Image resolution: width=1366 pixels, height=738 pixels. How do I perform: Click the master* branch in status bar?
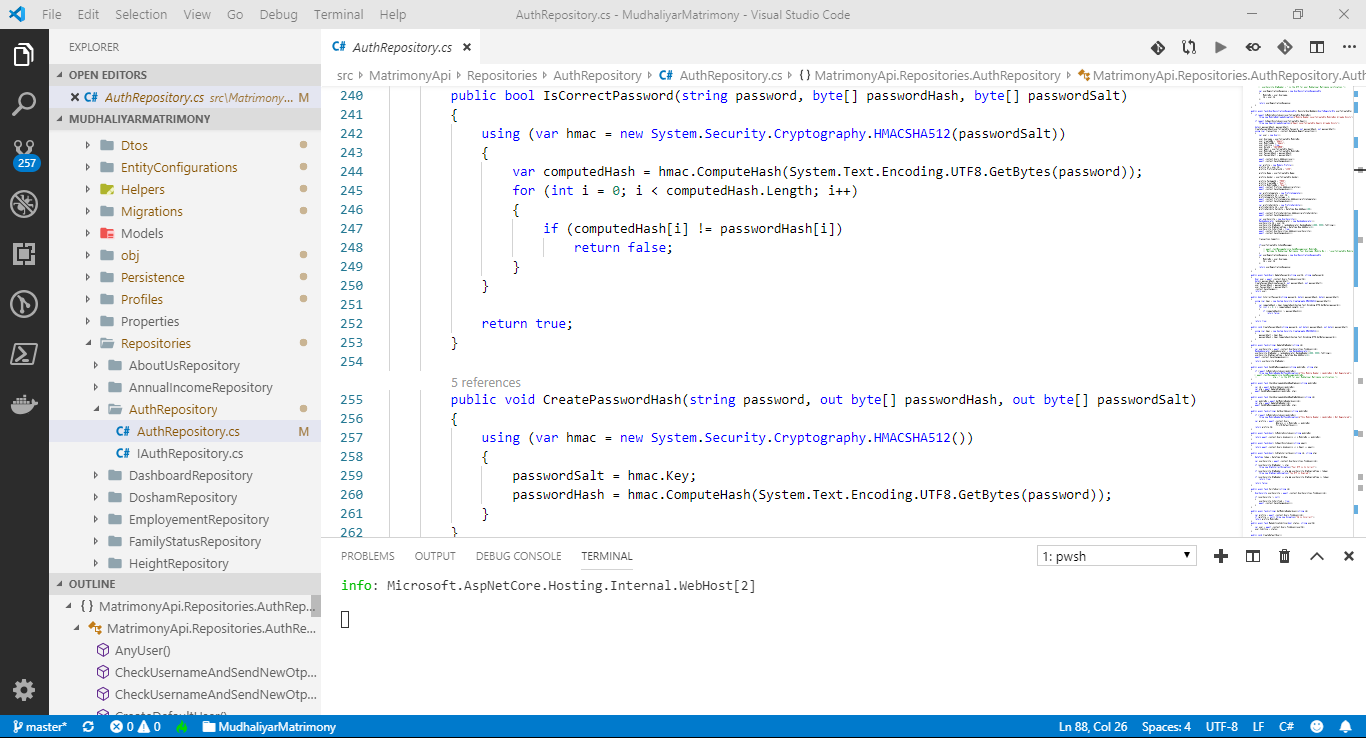point(40,727)
